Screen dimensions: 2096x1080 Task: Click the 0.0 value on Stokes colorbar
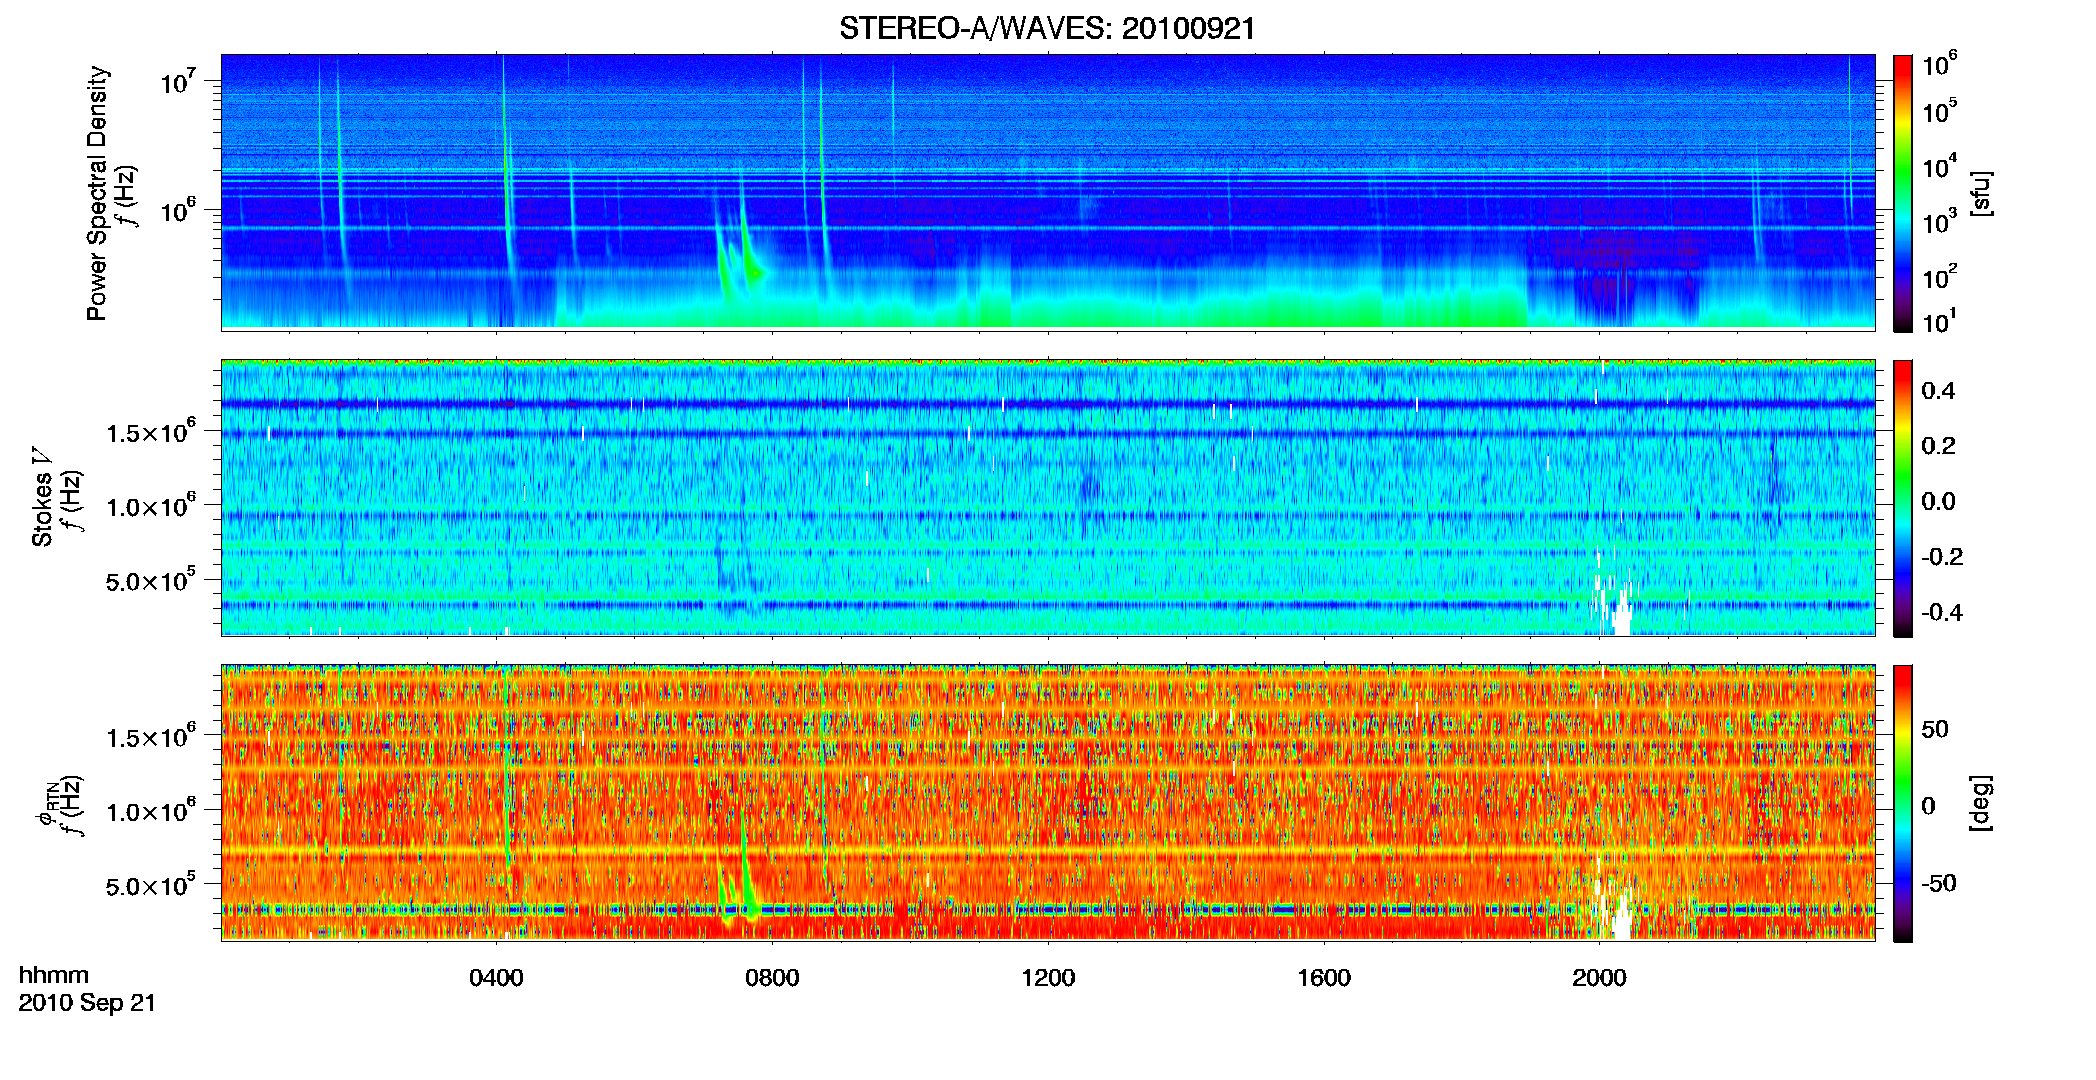(x=1938, y=502)
